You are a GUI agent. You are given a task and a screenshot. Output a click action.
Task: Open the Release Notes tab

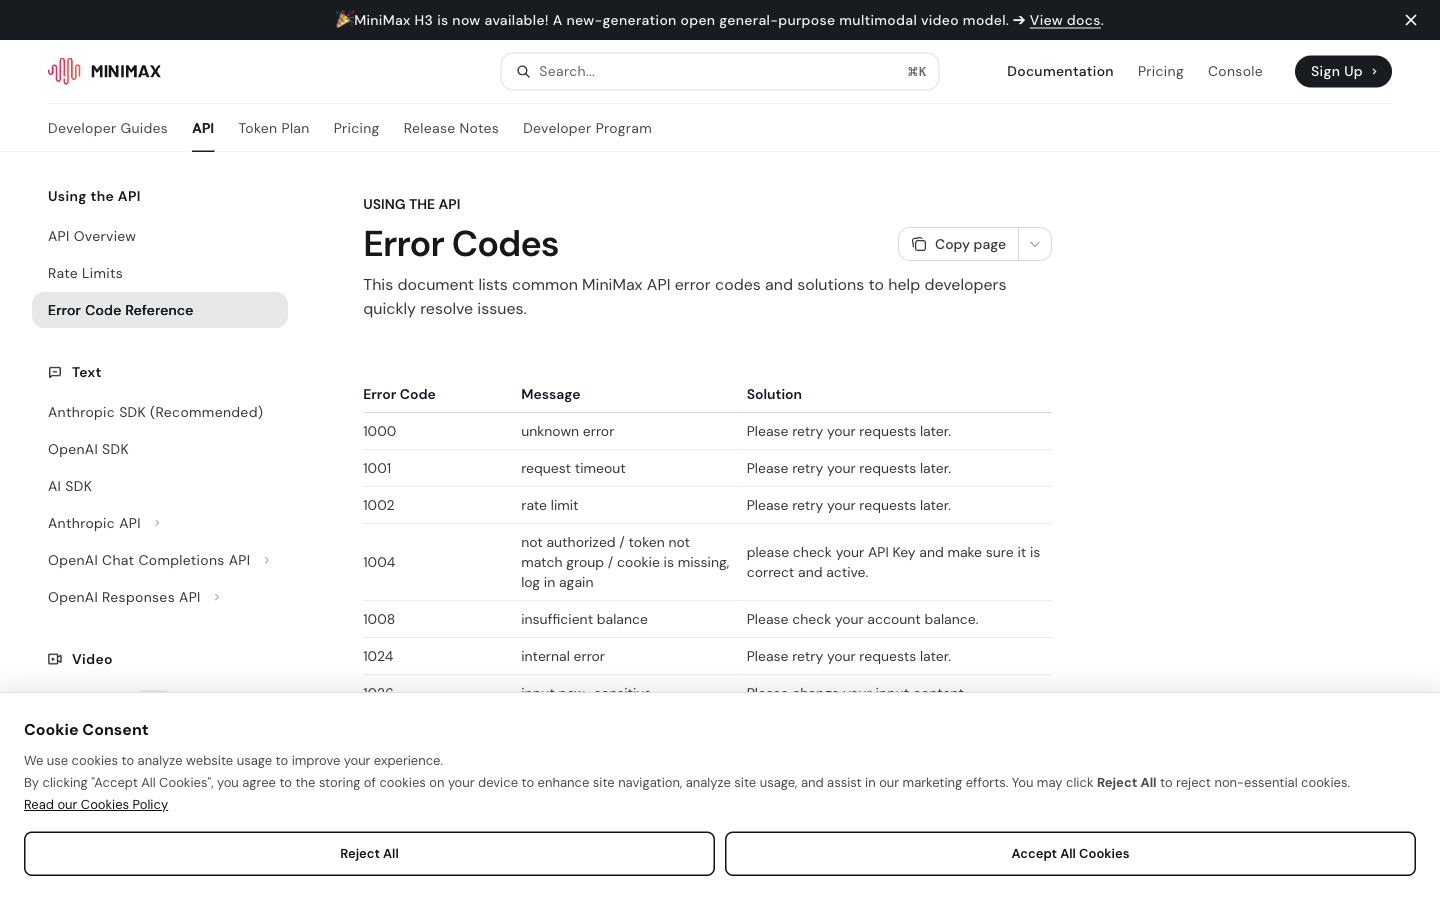[451, 128]
